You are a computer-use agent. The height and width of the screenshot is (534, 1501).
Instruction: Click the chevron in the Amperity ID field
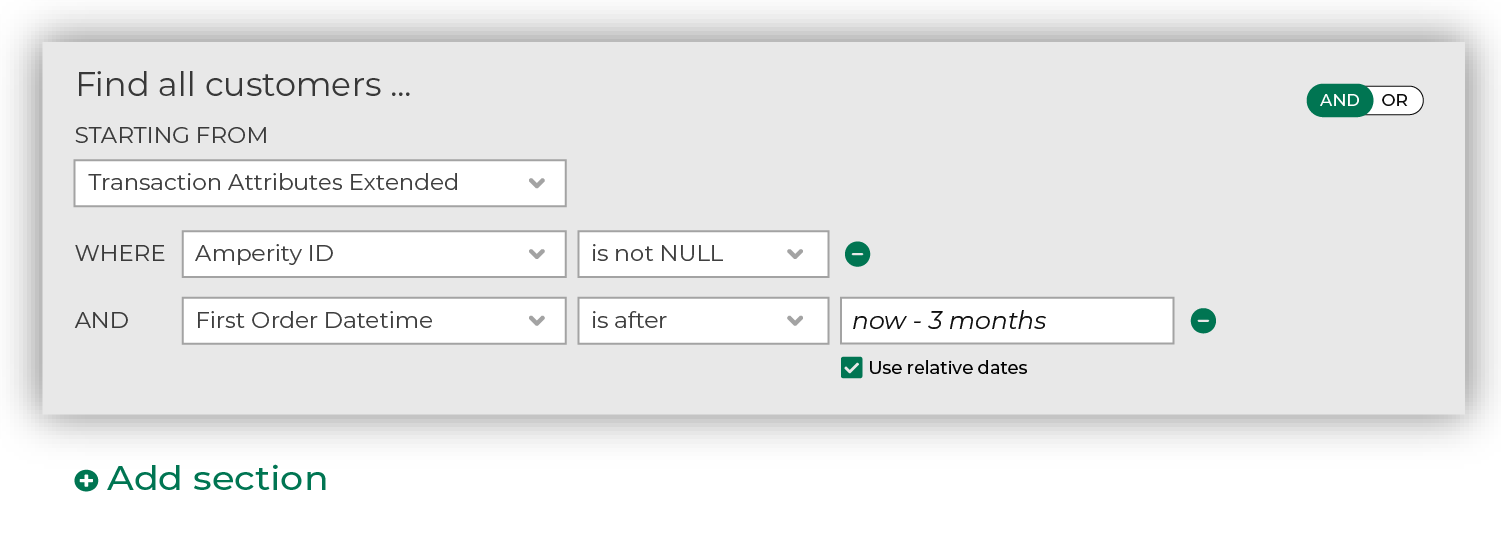coord(537,254)
